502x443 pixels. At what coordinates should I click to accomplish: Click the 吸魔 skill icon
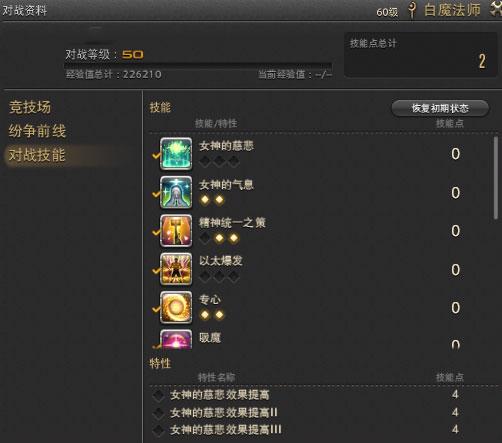(176, 339)
